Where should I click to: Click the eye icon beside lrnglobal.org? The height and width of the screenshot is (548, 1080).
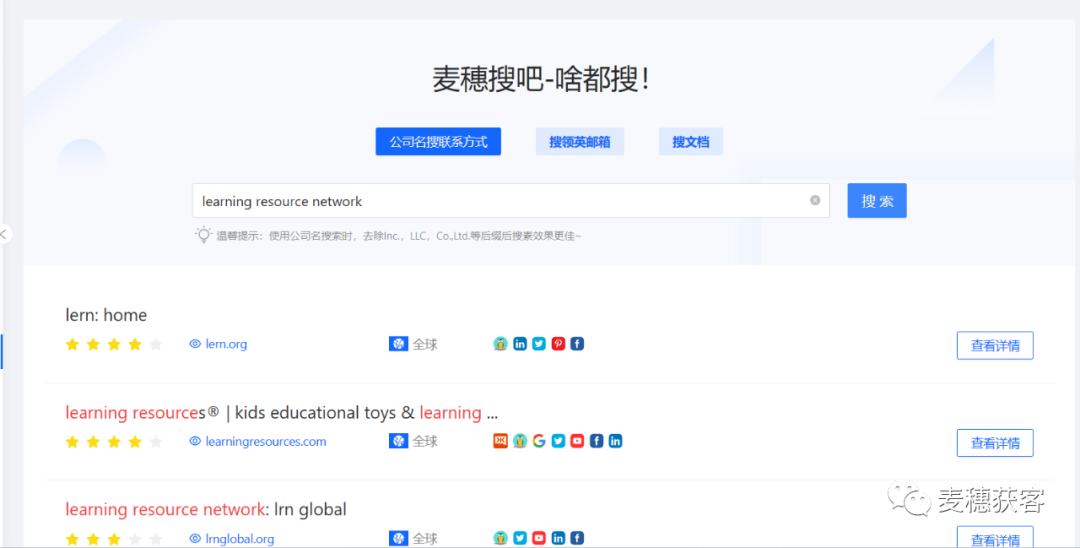[x=195, y=538]
